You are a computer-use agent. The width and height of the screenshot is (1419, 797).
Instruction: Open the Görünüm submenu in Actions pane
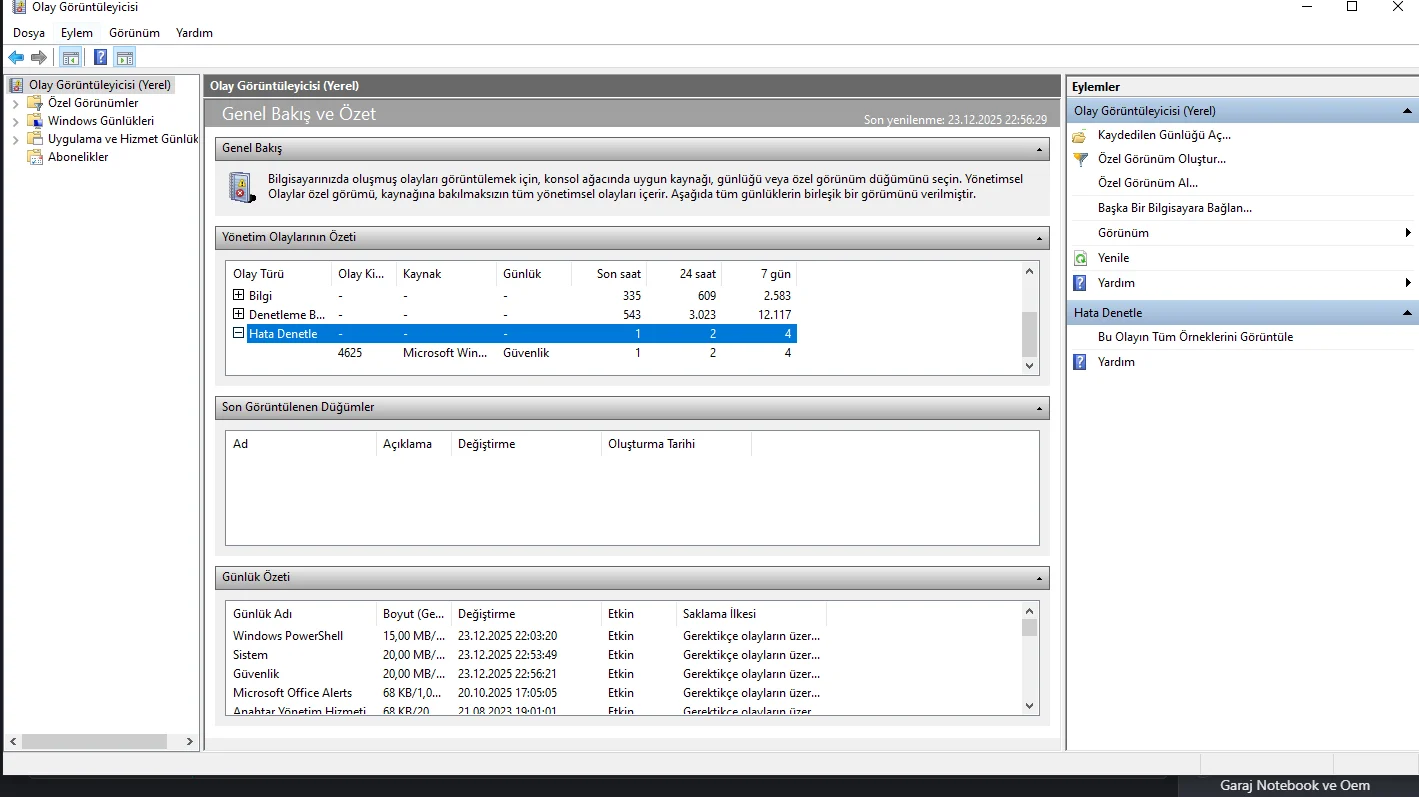coord(1242,233)
